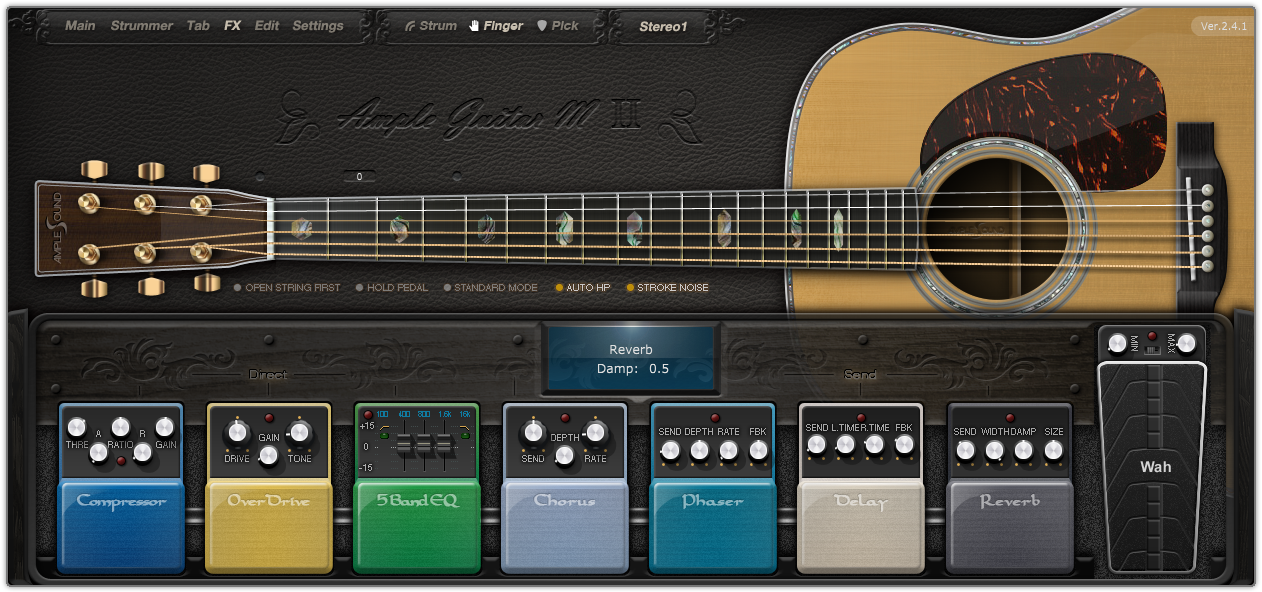Click the Phaser RATE knob

728,451
